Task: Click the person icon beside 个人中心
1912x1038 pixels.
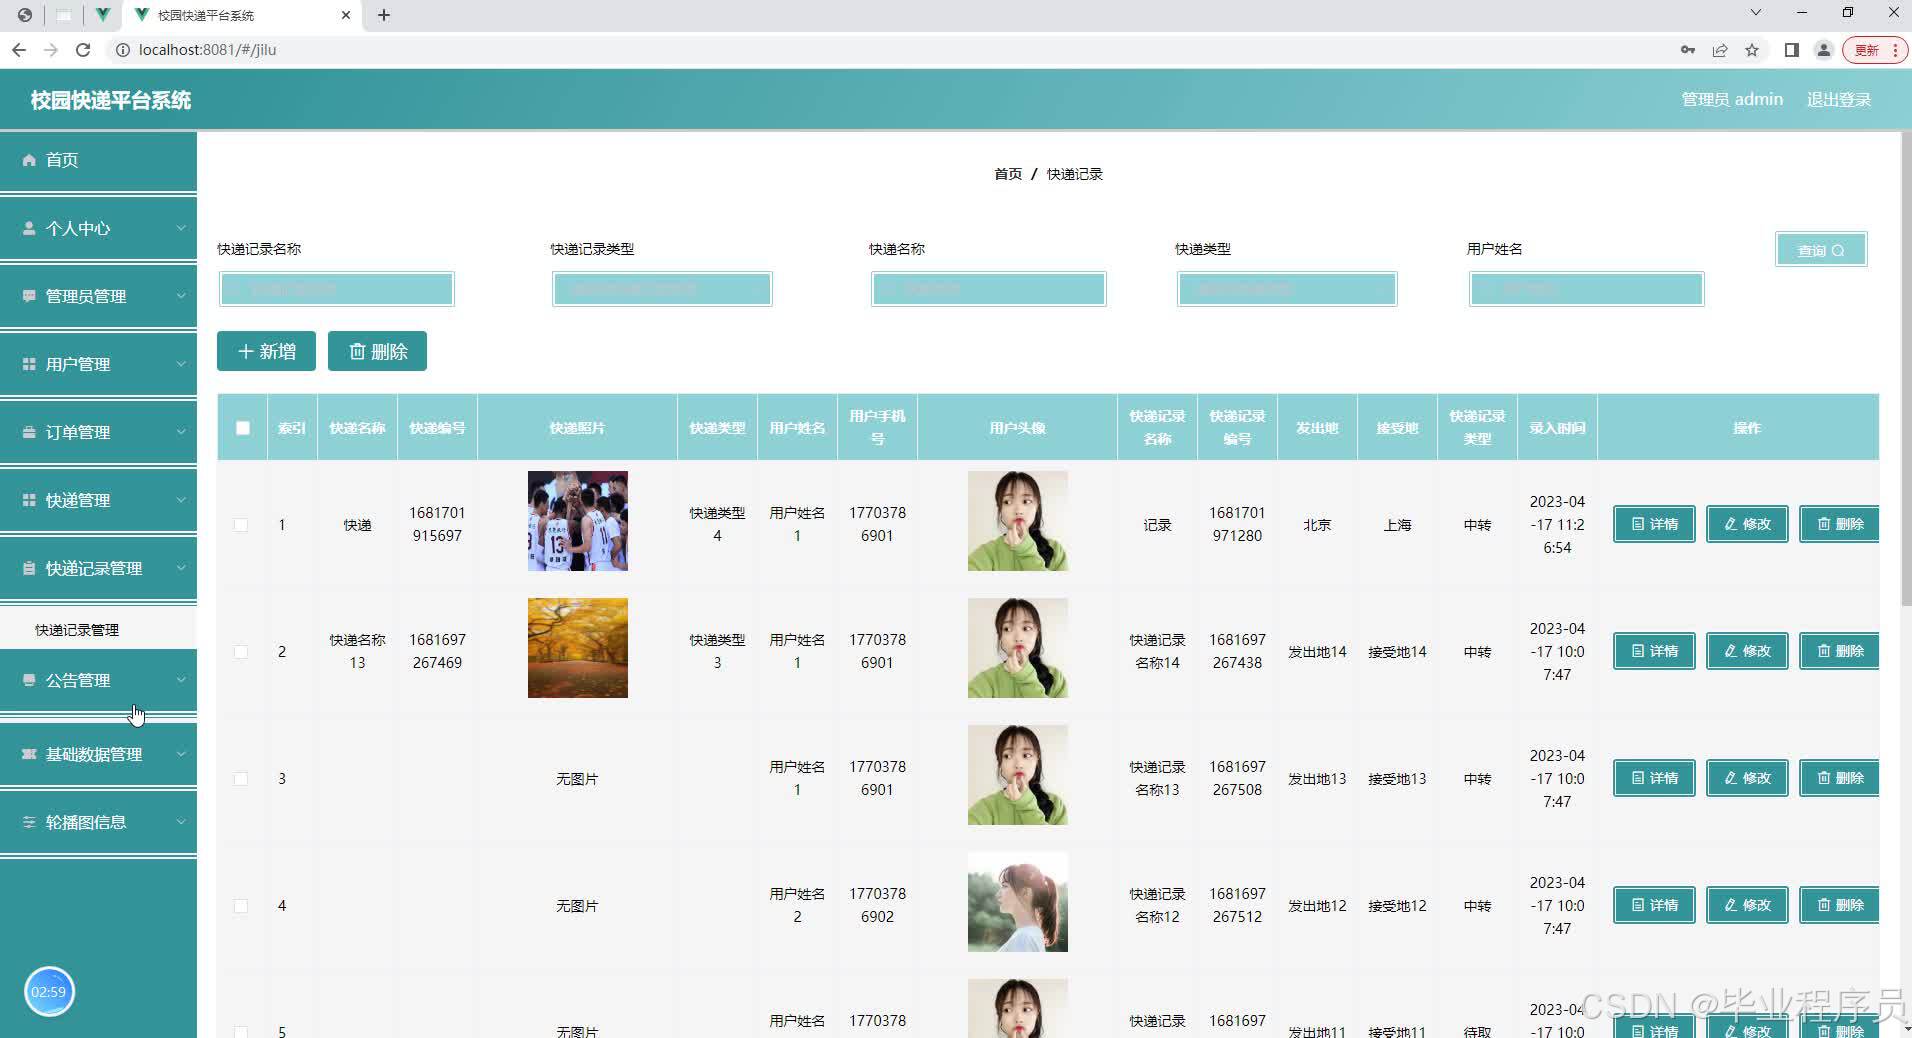Action: click(x=29, y=228)
